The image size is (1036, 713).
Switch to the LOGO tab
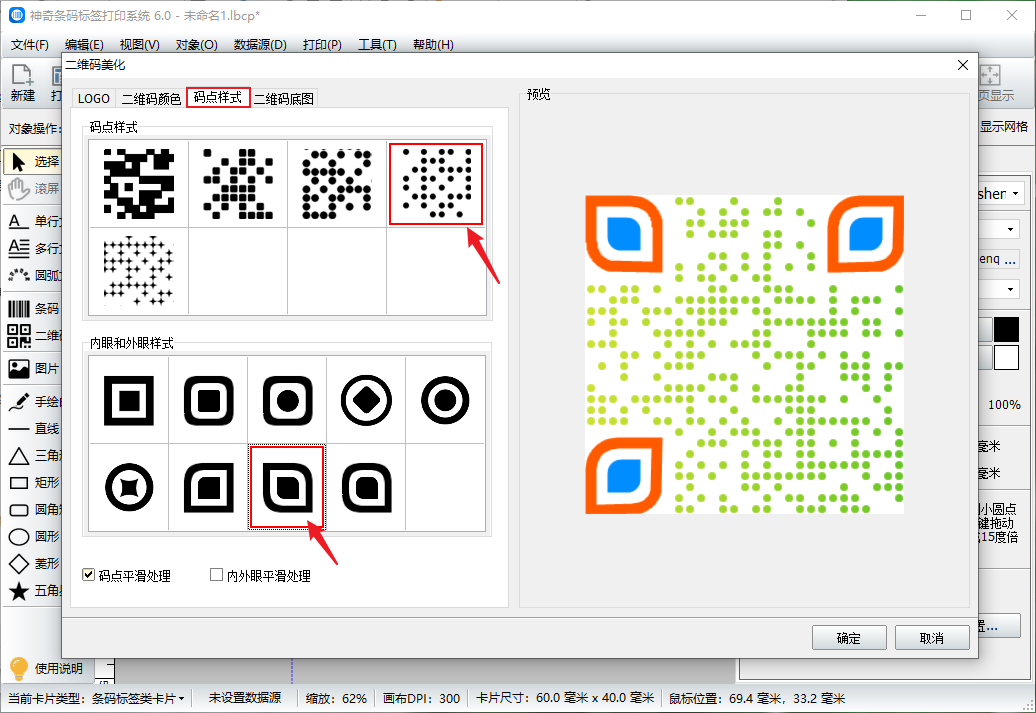click(94, 98)
